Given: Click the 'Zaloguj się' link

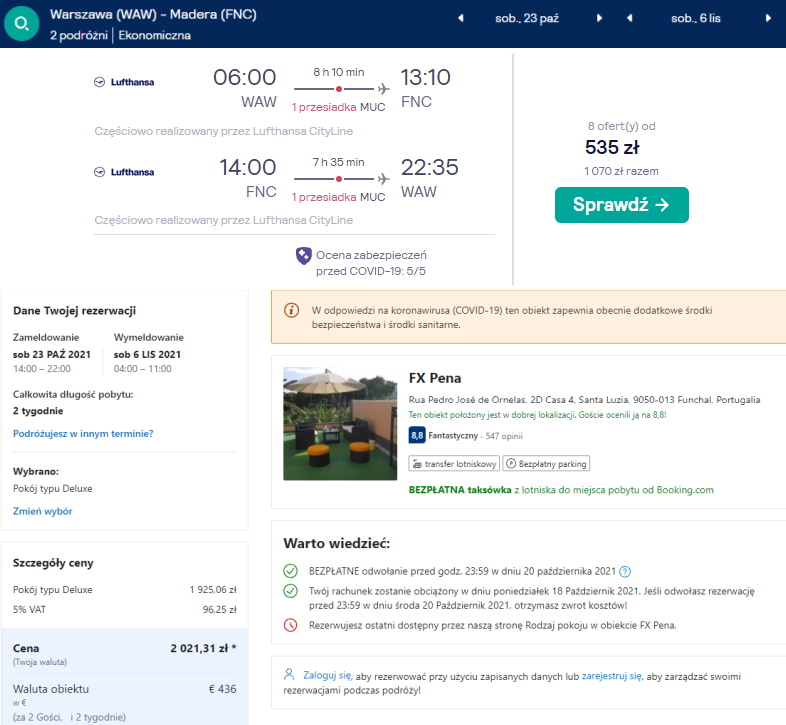Looking at the screenshot, I should [327, 675].
